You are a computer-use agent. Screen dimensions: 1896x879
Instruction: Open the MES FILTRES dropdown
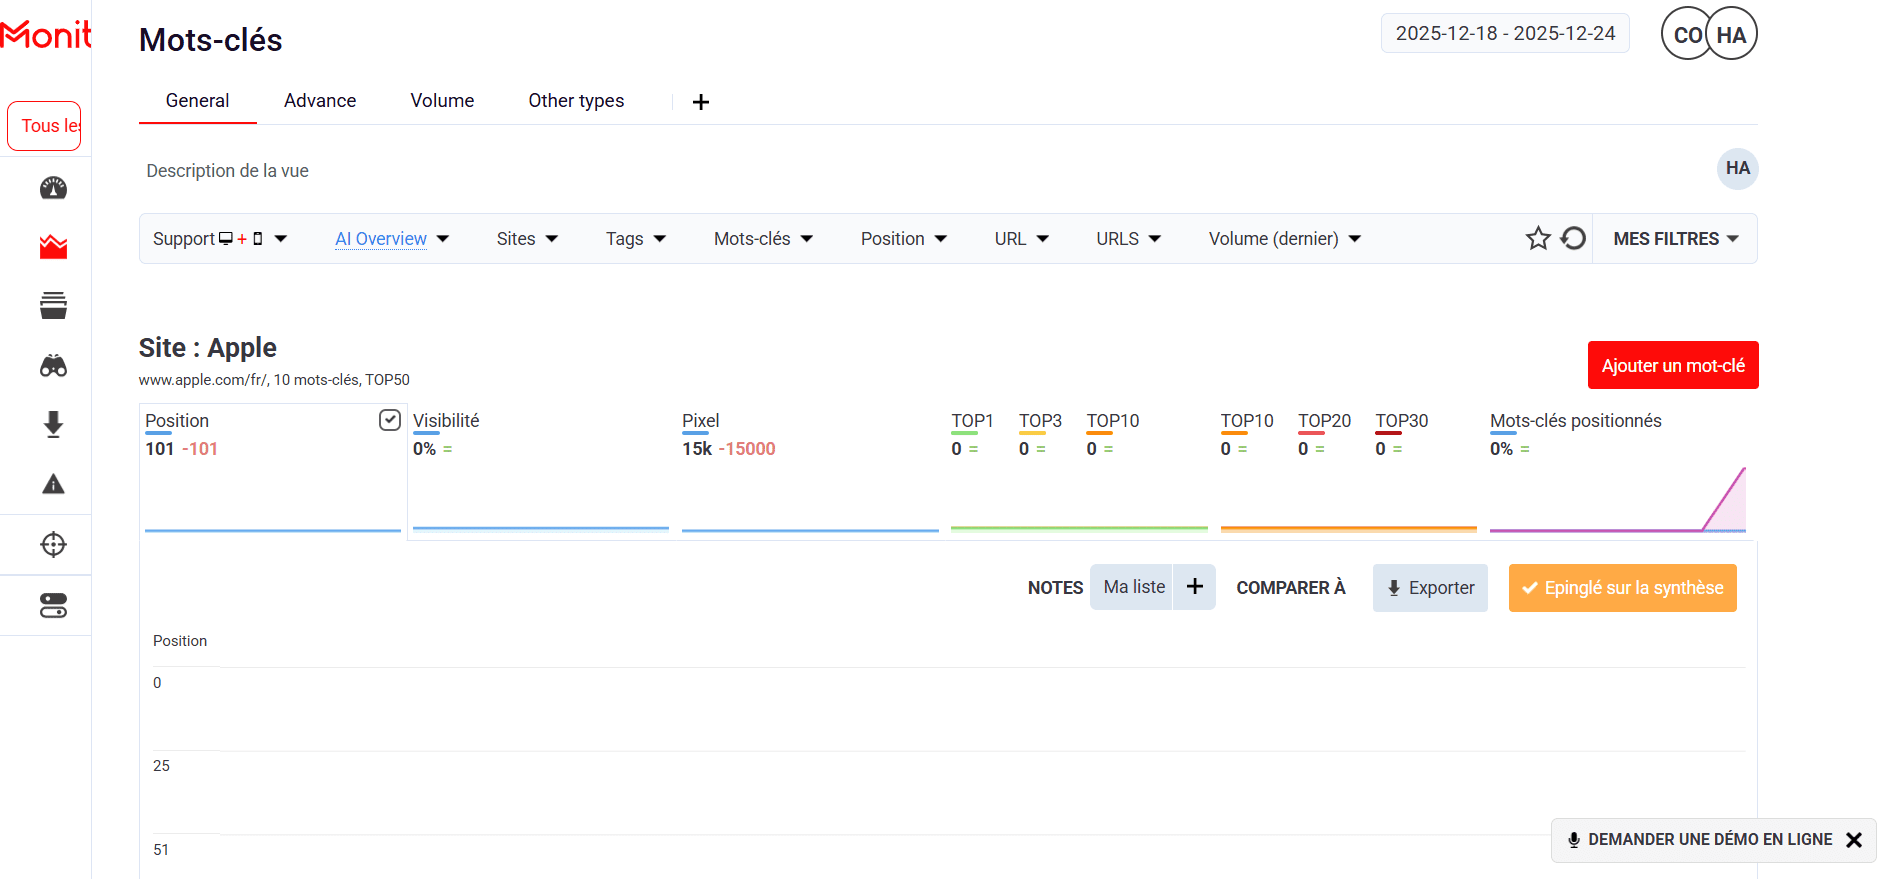1675,239
